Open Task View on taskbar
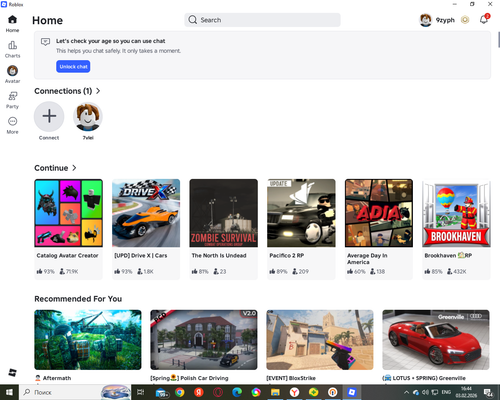The width and height of the screenshot is (500, 400). click(141, 392)
